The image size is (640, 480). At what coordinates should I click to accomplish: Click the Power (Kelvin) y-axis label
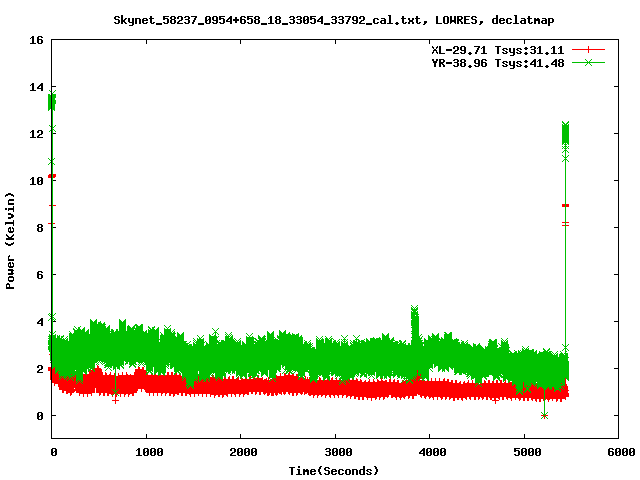pyautogui.click(x=10, y=241)
